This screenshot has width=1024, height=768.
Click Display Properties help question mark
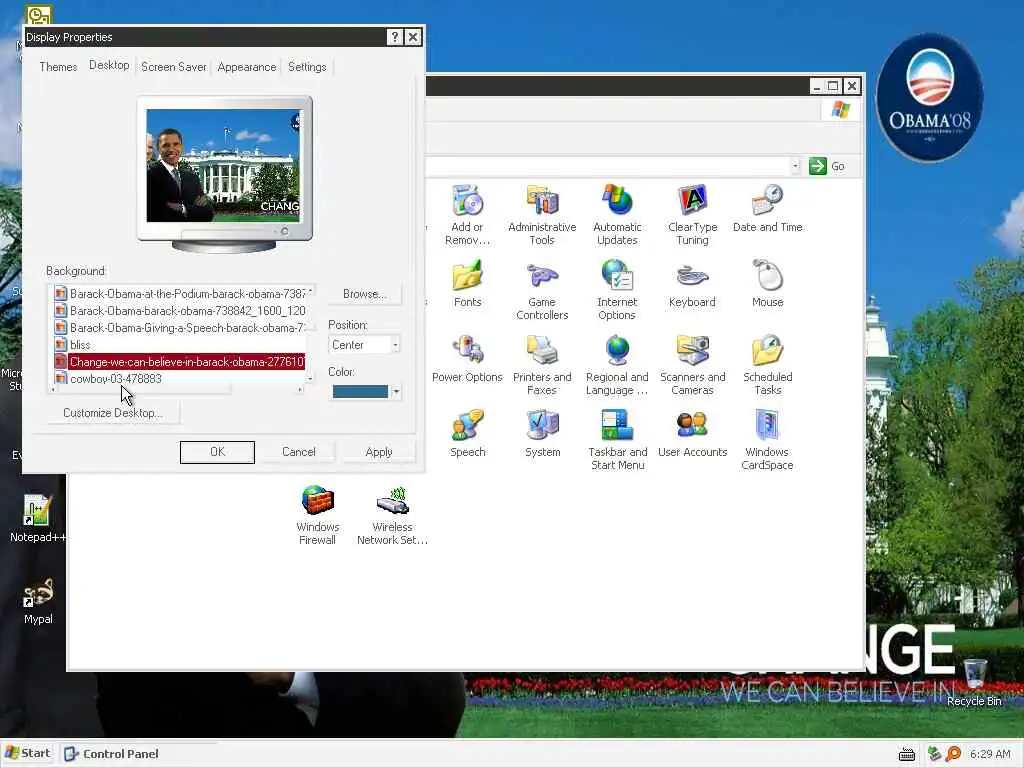pos(394,37)
